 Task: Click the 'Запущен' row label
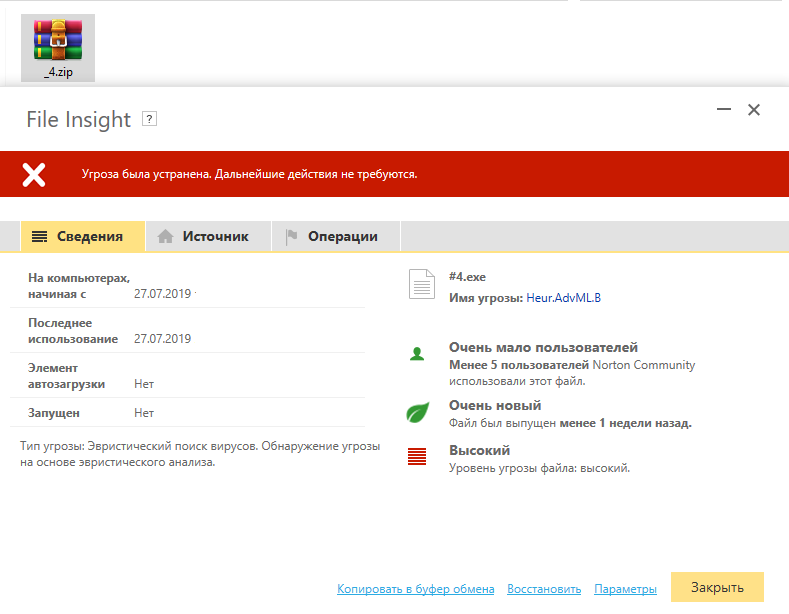(54, 413)
